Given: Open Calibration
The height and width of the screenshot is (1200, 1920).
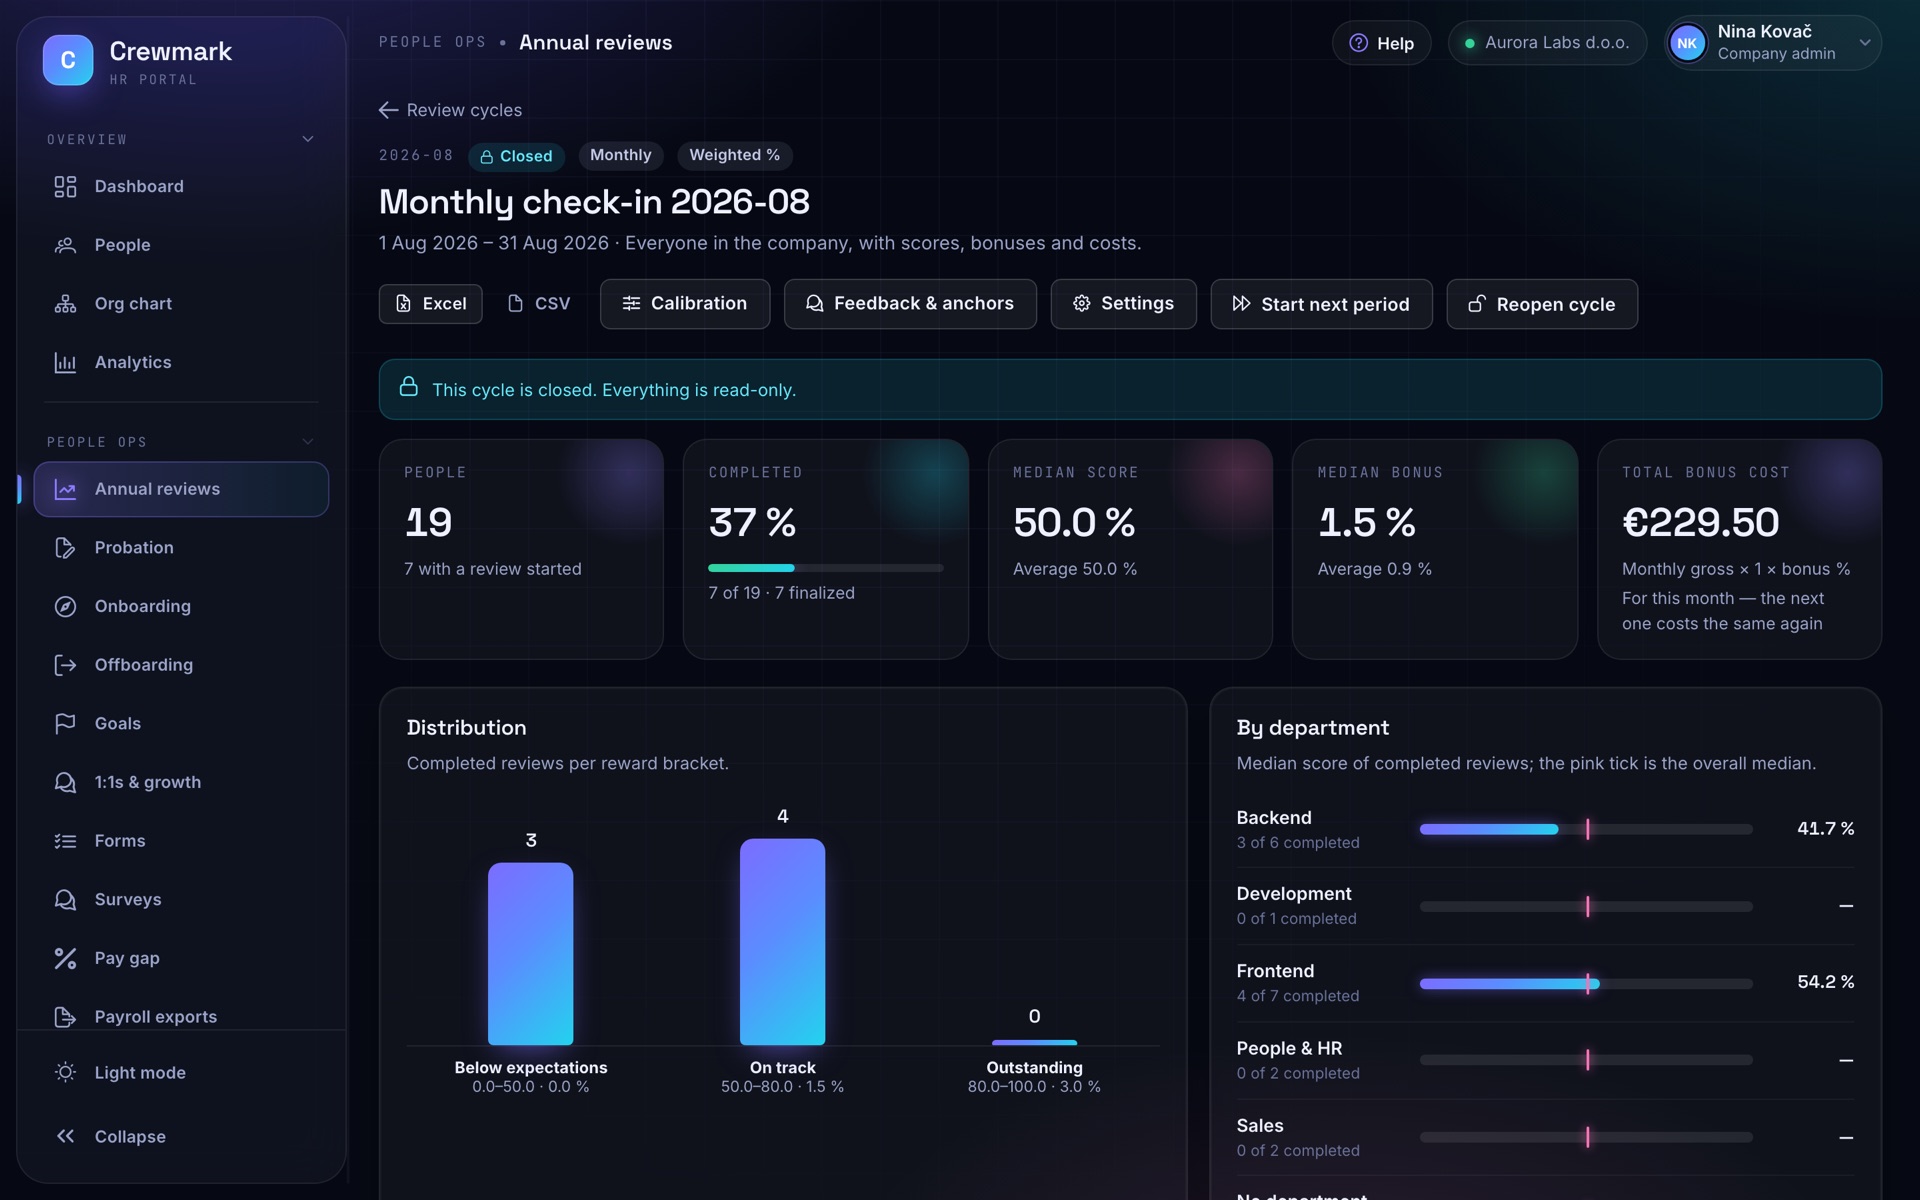Looking at the screenshot, I should pos(685,304).
